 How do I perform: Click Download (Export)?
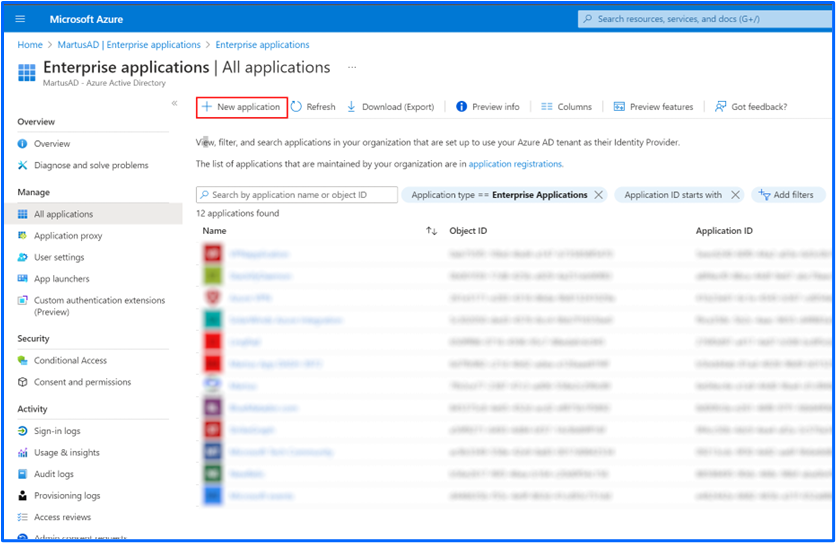tap(390, 107)
